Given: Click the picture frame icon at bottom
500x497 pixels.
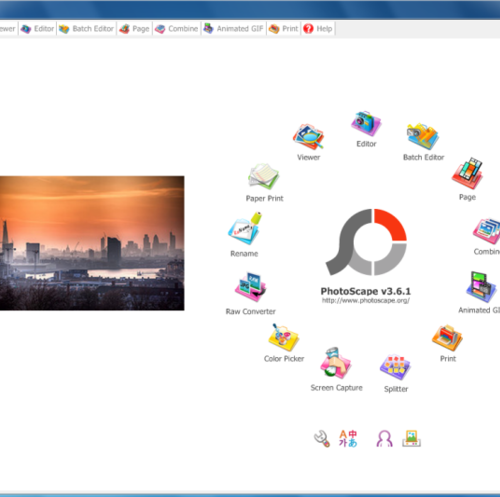Looking at the screenshot, I should pos(411,438).
